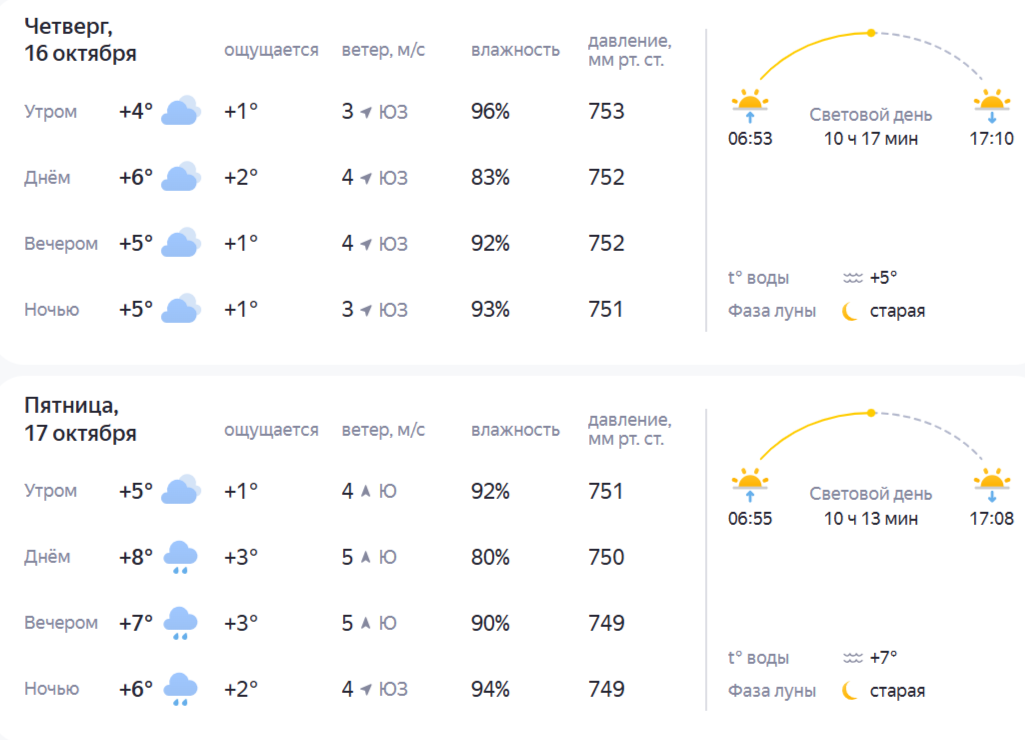Click Friday sunset icon above 17:08
The height and width of the screenshot is (740, 1025).
(991, 485)
